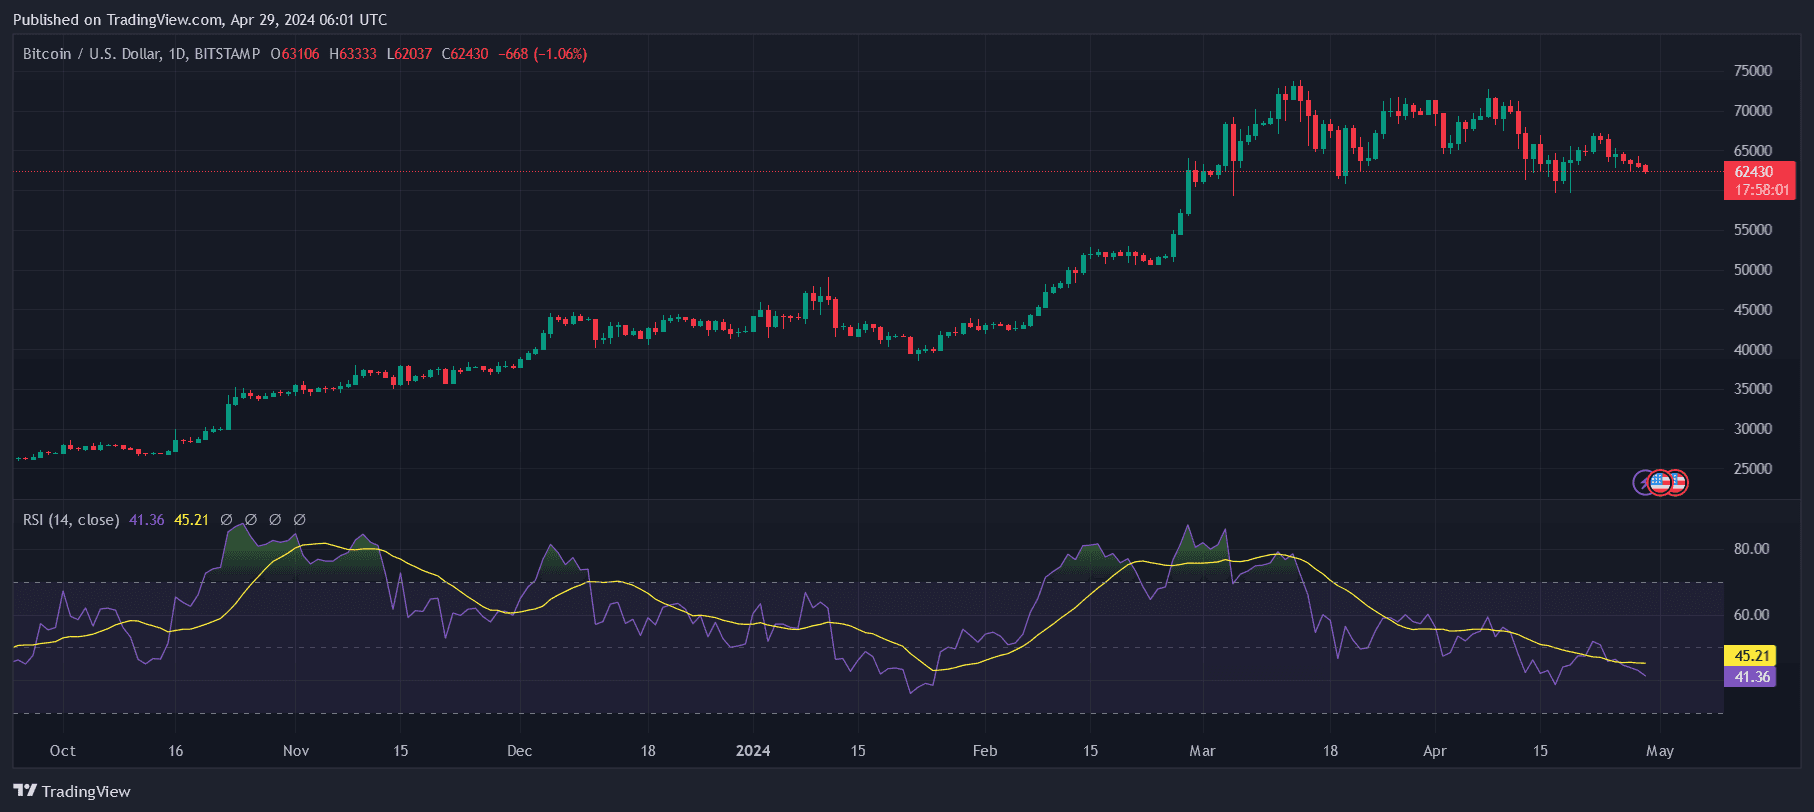Screen dimensions: 1814x812
Task: Click the high value H63333
Action: (x=353, y=54)
